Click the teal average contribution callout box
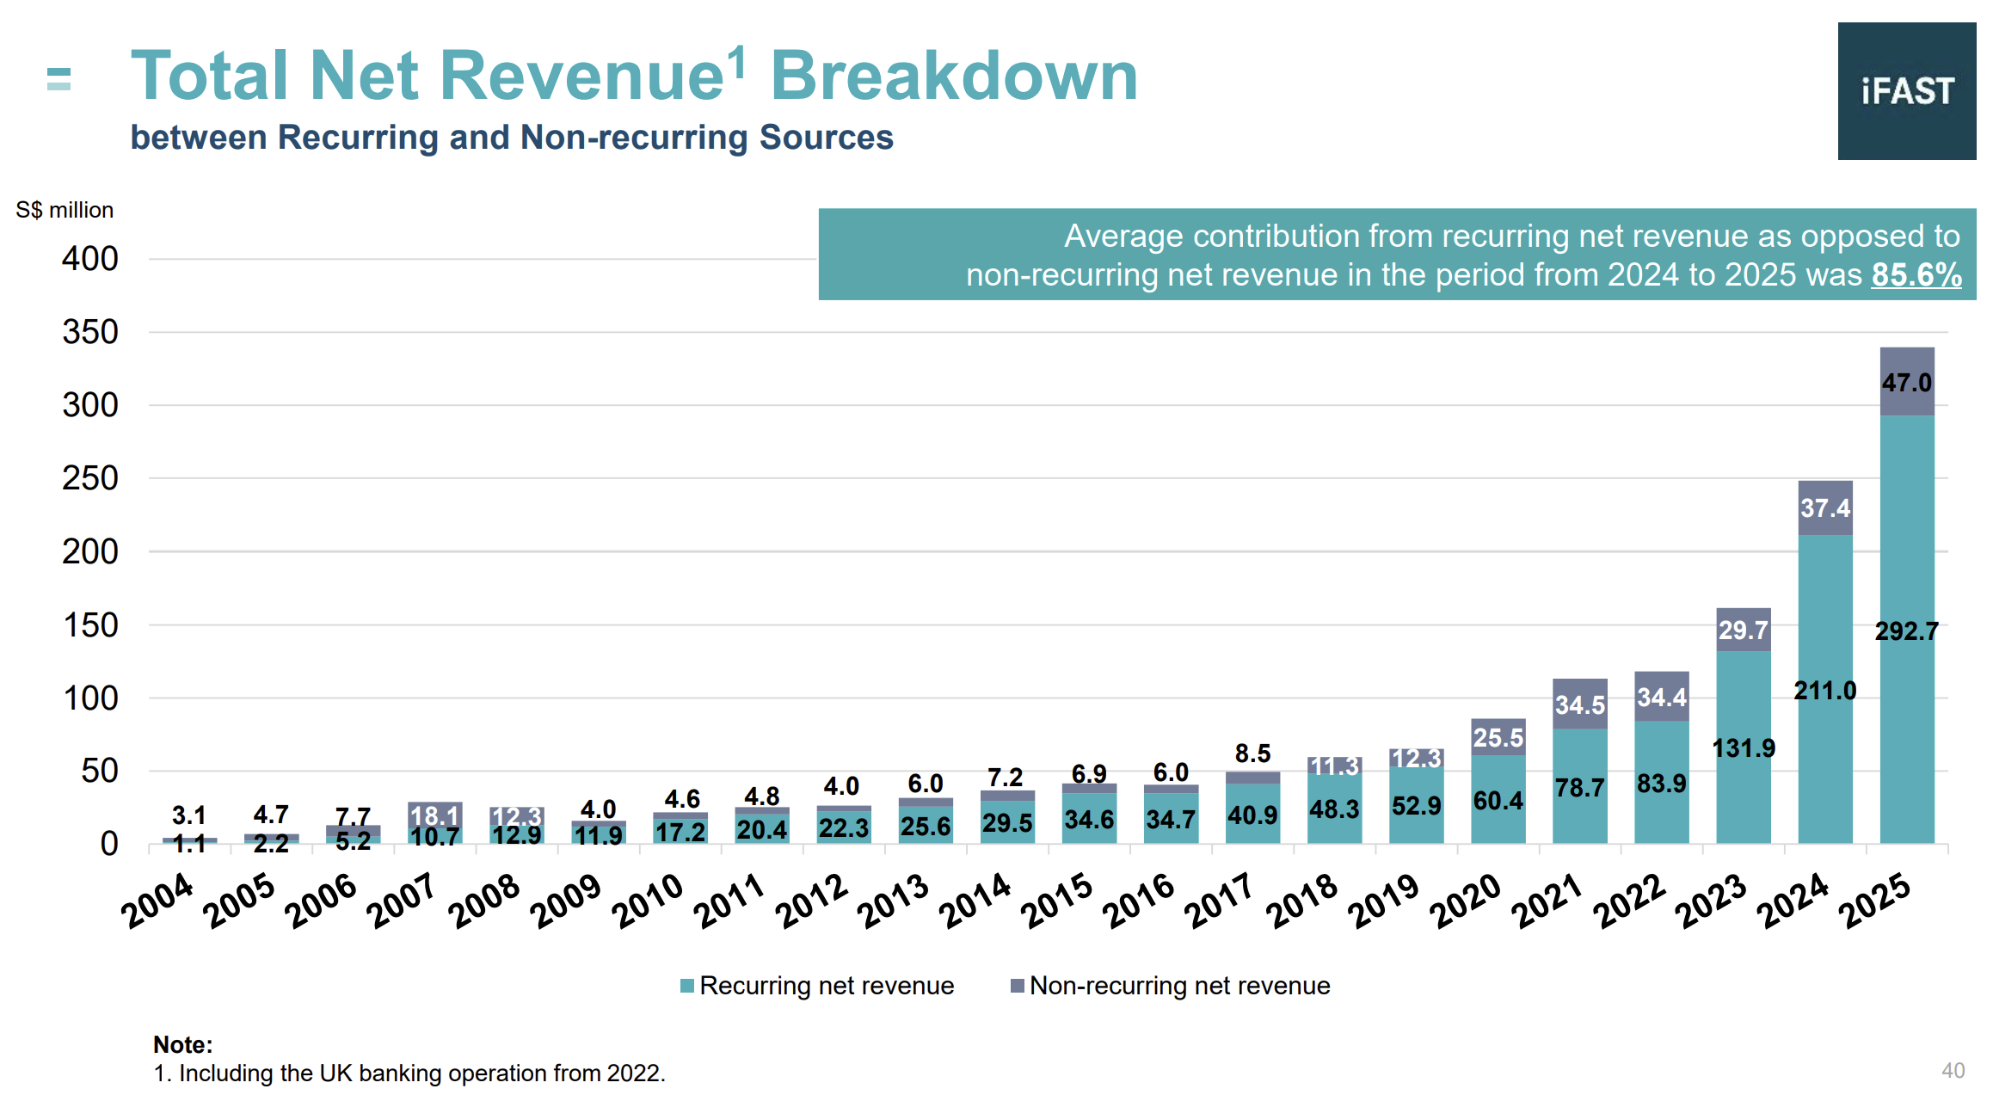 [x=1396, y=254]
